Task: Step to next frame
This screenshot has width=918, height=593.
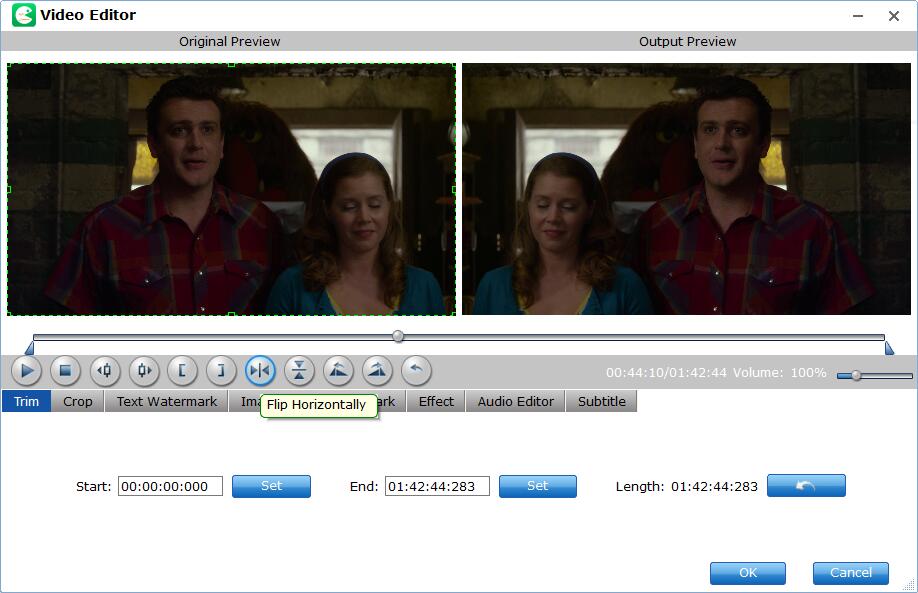Action: click(x=143, y=371)
